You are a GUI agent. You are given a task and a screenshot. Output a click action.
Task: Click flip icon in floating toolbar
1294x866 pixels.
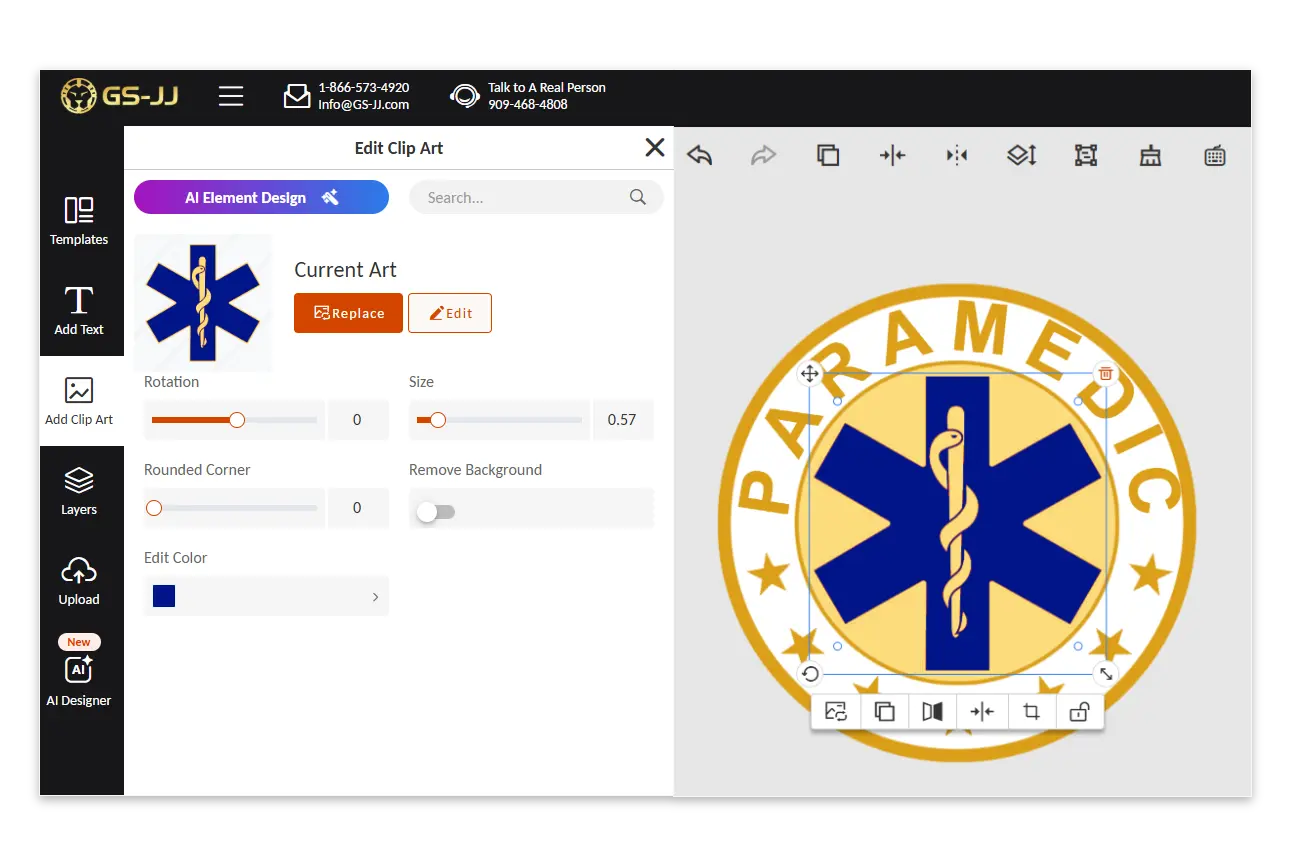[x=933, y=712]
